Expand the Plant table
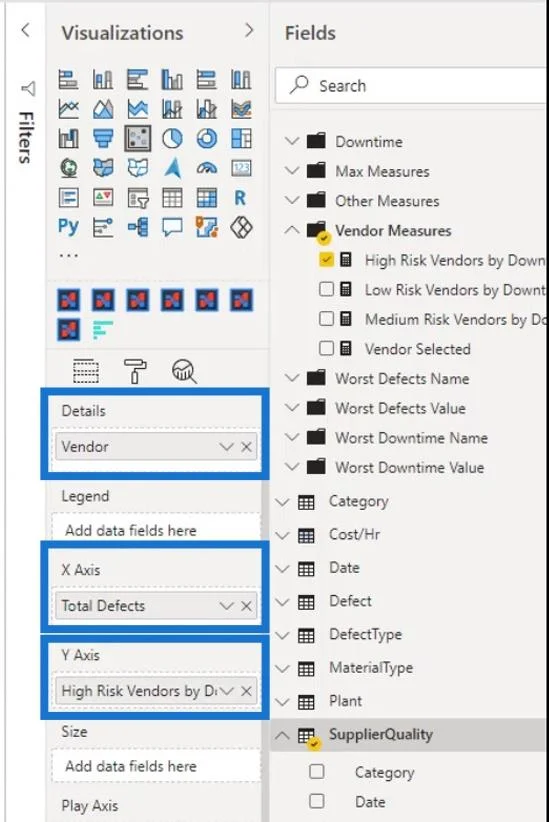Image resolution: width=549 pixels, height=822 pixels. click(x=283, y=701)
